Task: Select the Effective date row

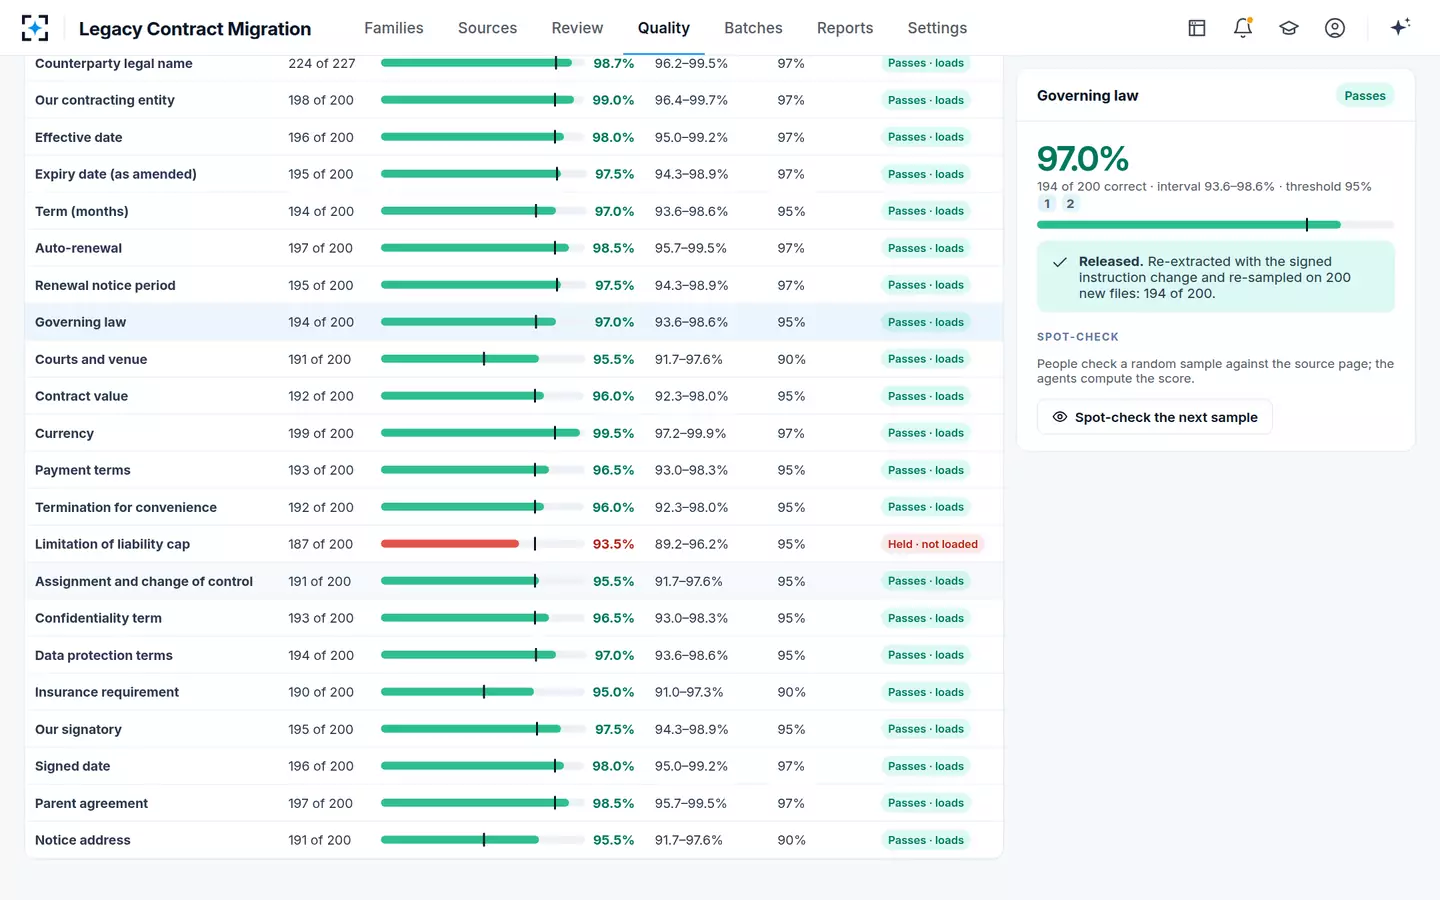Action: [x=514, y=137]
